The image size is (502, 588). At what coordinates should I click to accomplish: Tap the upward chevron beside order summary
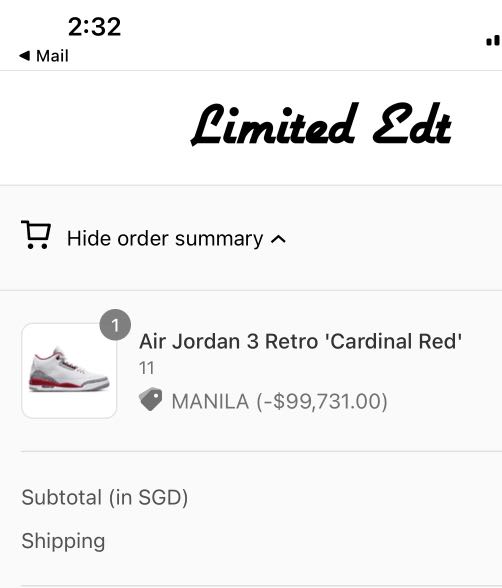pyautogui.click(x=278, y=239)
